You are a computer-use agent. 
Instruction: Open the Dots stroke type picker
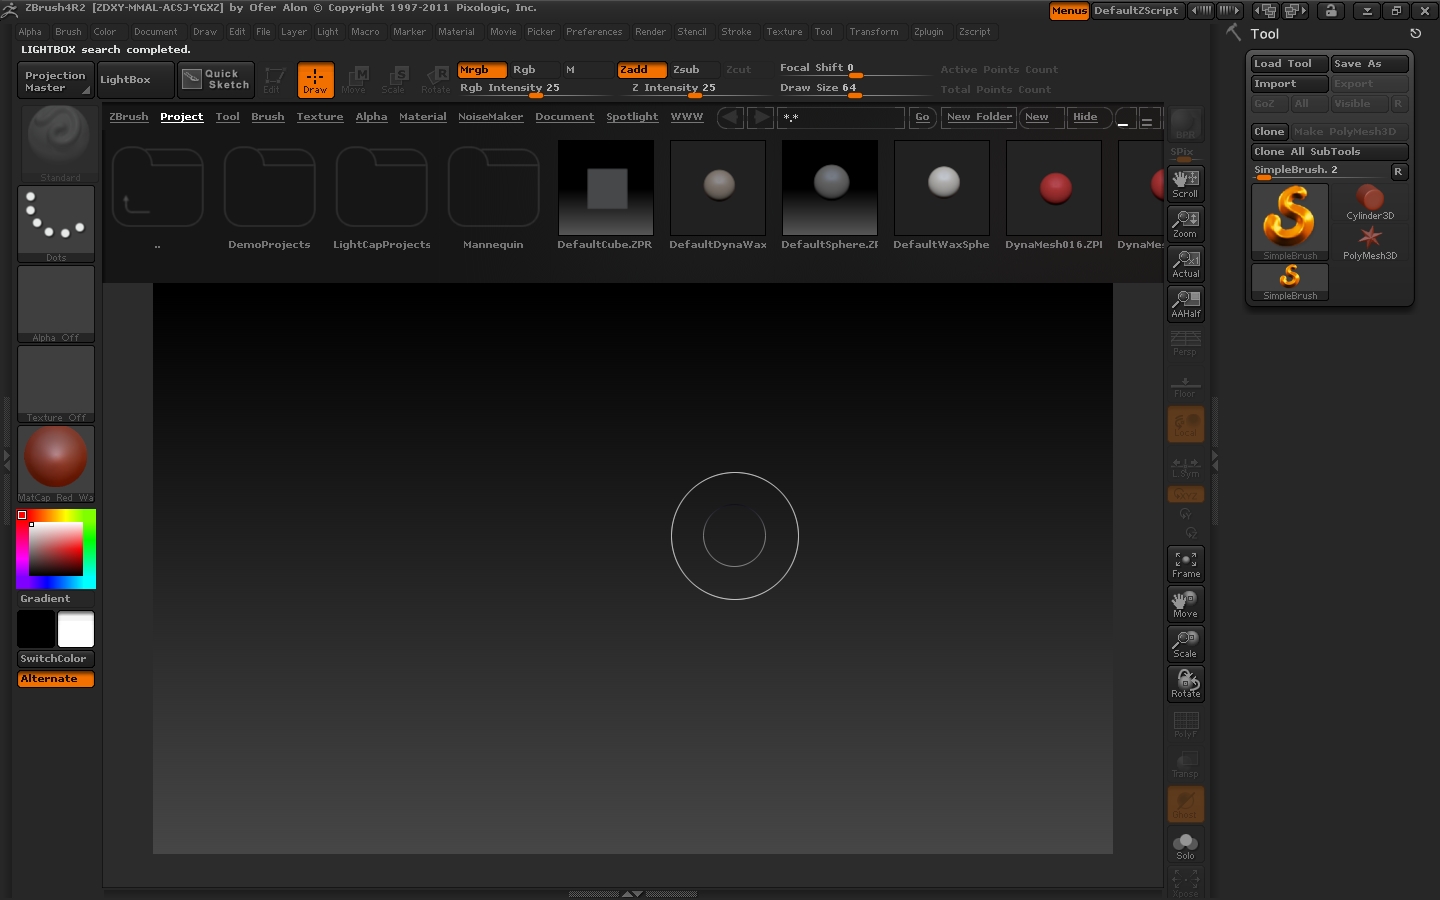click(x=56, y=223)
